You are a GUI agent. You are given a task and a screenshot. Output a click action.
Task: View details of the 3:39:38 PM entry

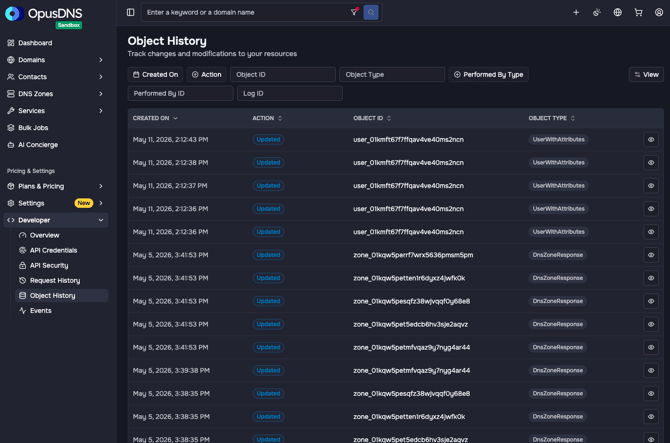651,370
